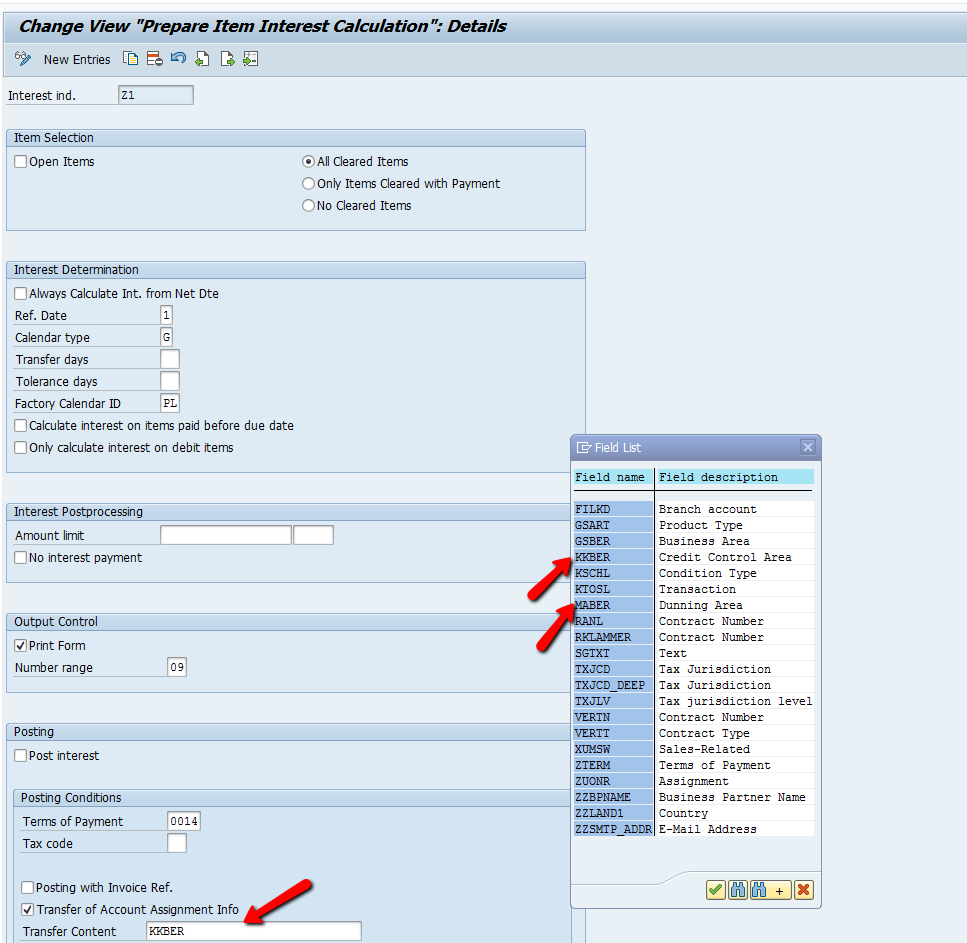
Task: Click the Tax code input field
Action: [x=176, y=843]
